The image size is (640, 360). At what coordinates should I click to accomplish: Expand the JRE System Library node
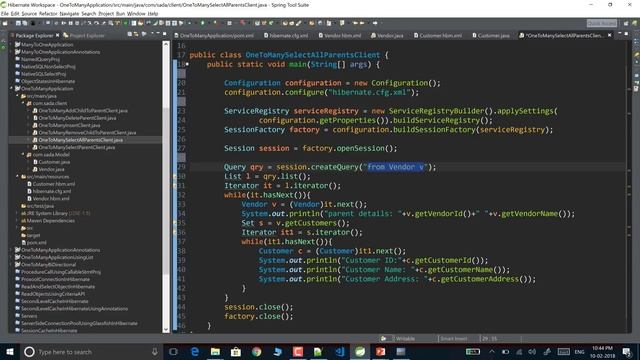[x=17, y=213]
